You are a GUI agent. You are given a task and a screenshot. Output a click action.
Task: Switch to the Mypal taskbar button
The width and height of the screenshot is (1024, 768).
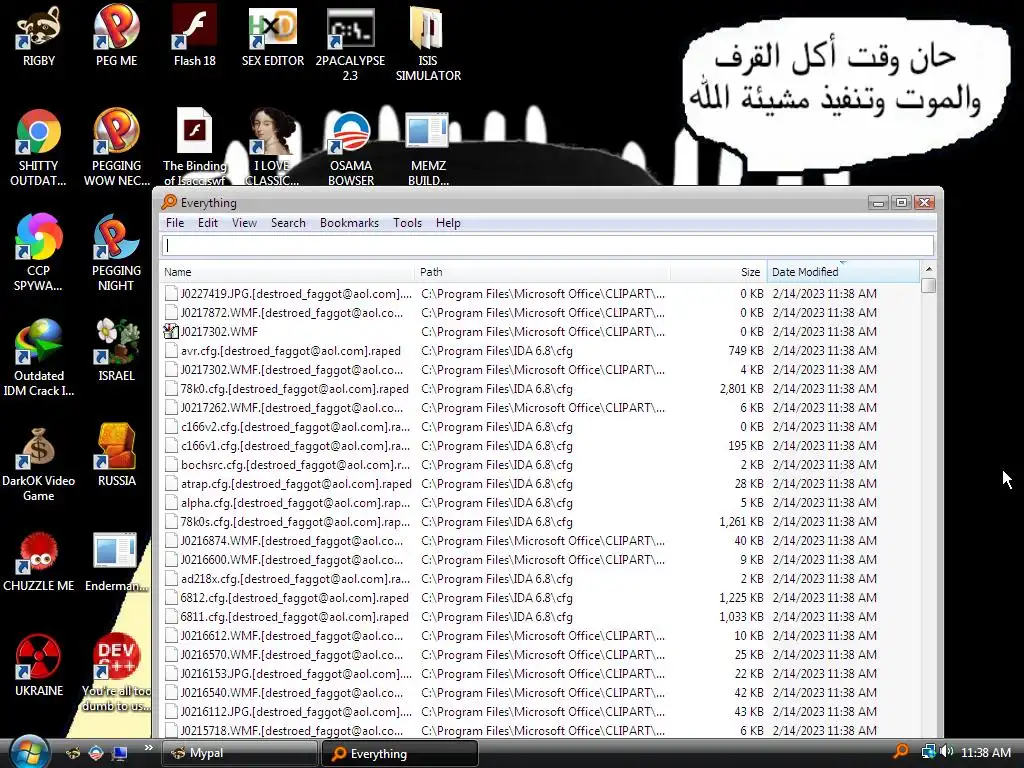point(239,753)
